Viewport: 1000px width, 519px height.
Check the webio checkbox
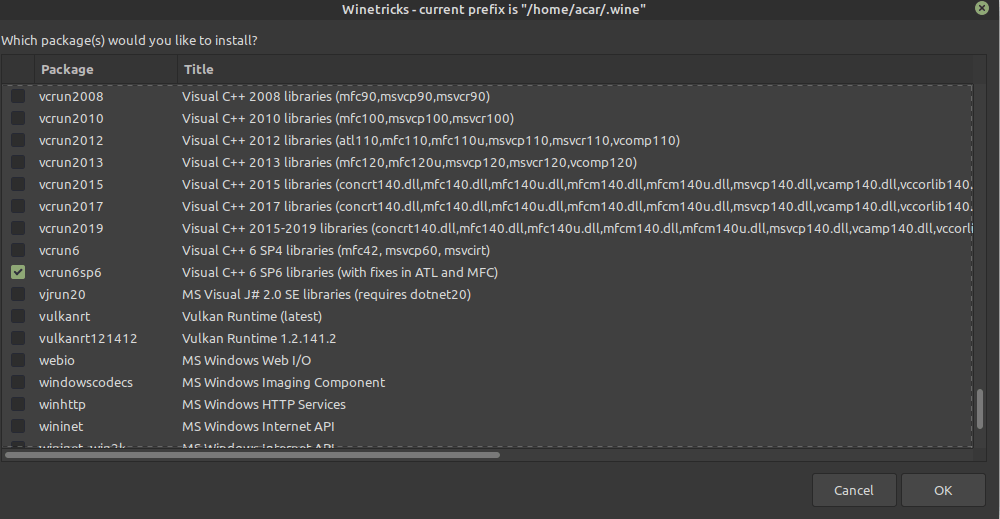(x=18, y=360)
